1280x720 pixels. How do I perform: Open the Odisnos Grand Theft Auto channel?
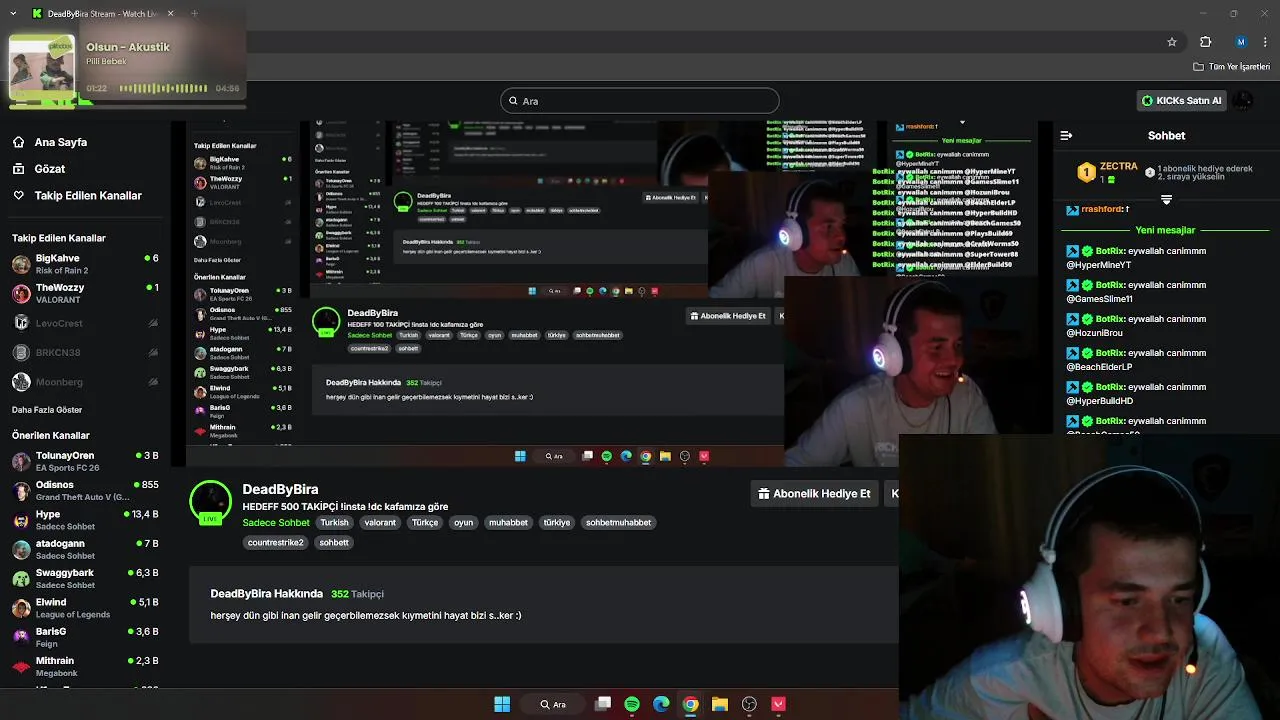[85, 491]
